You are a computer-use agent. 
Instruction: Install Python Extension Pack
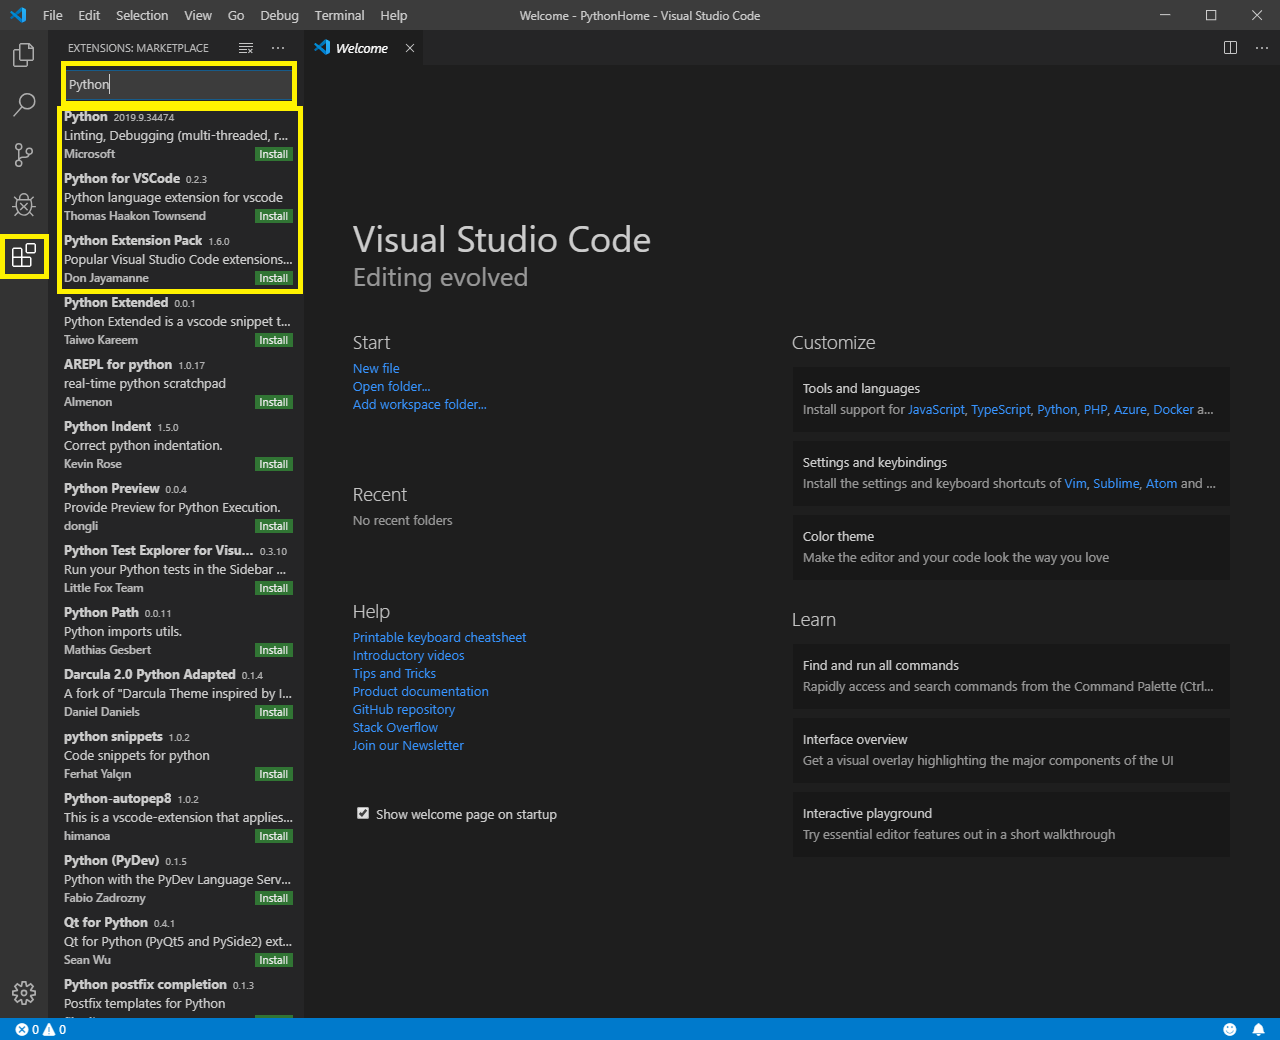[273, 278]
